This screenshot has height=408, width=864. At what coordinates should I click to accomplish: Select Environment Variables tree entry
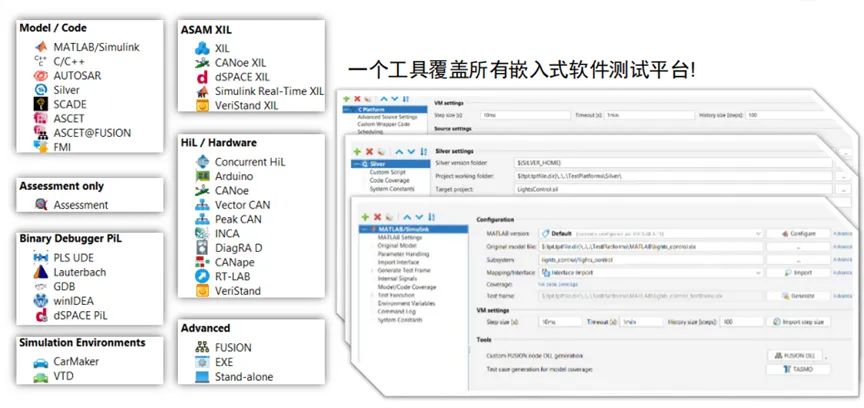(x=406, y=304)
